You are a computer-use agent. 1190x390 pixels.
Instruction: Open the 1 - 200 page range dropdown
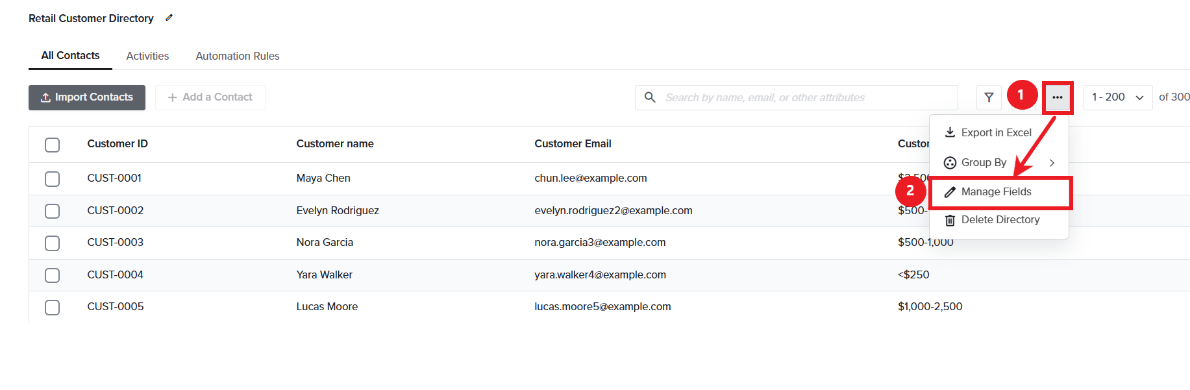pyautogui.click(x=1118, y=97)
